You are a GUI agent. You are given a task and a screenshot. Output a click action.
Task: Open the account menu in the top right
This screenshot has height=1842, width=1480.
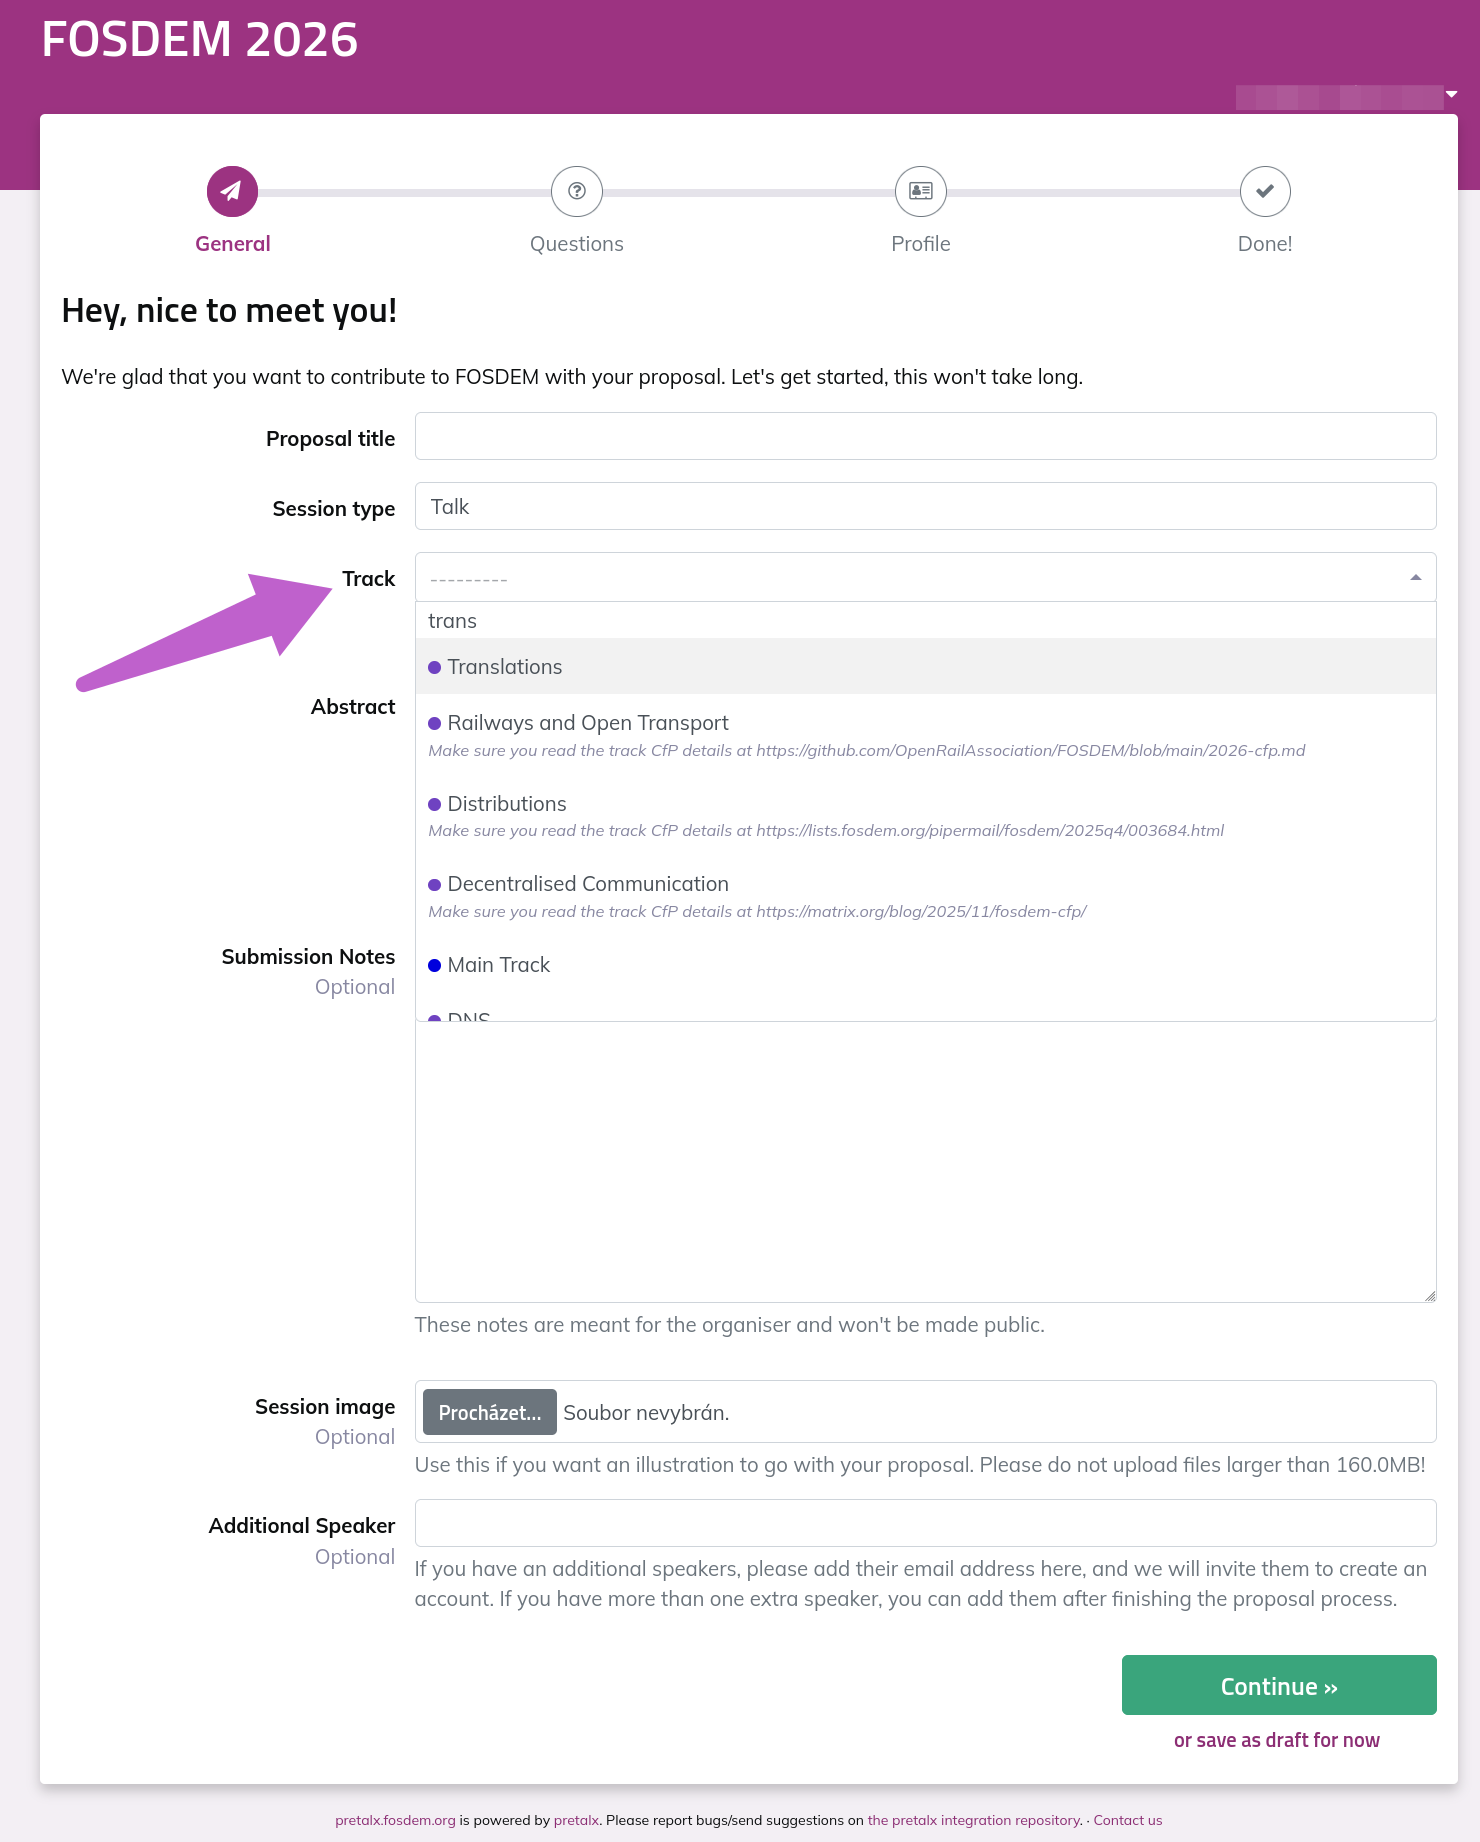(x=1344, y=95)
